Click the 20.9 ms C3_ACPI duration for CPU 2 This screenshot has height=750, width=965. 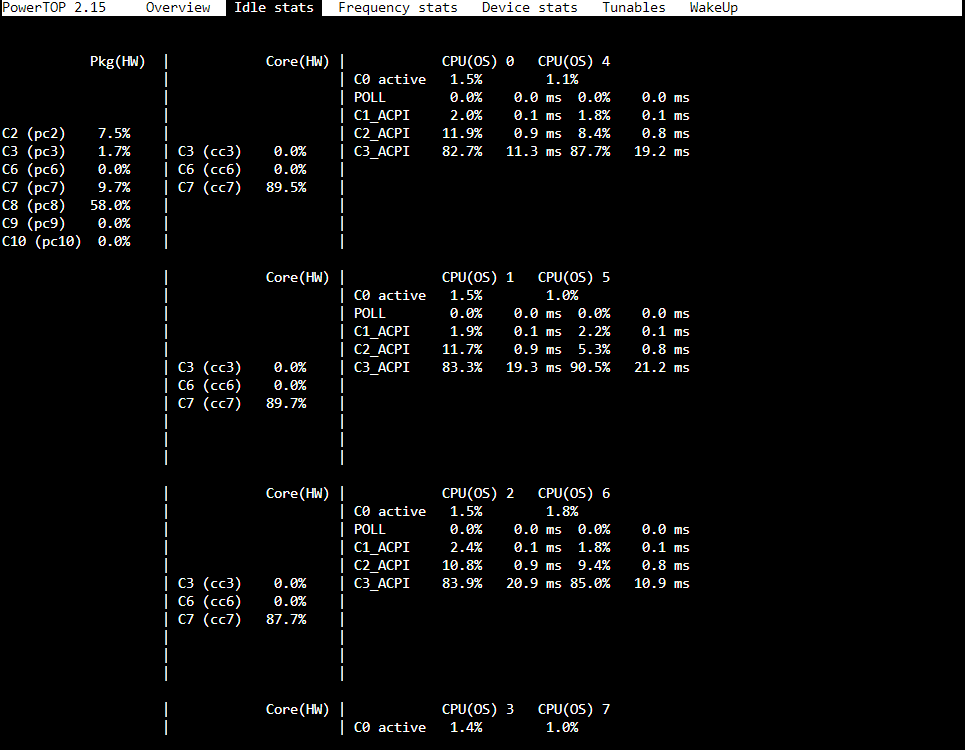(534, 583)
